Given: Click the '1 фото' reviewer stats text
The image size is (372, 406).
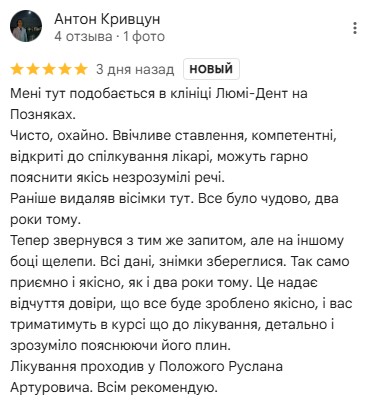Looking at the screenshot, I should point(144,36).
